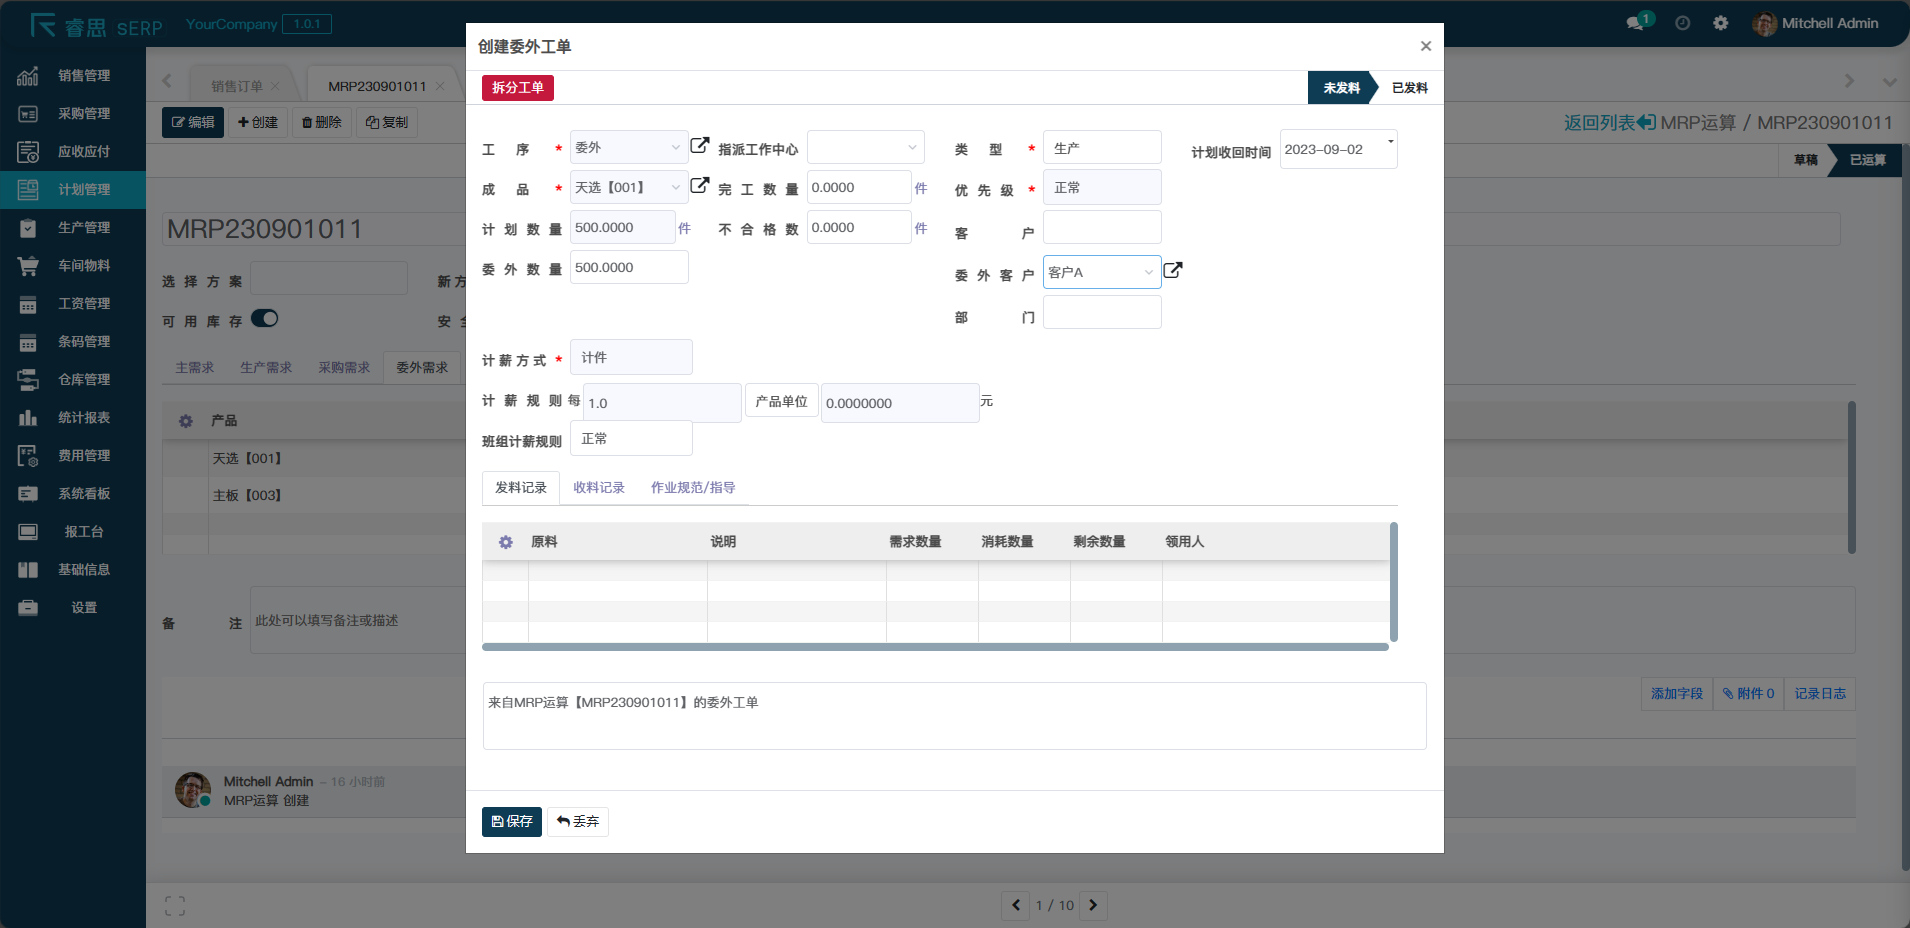Select 报工台 in the sidebar
This screenshot has height=928, width=1910.
pos(84,531)
